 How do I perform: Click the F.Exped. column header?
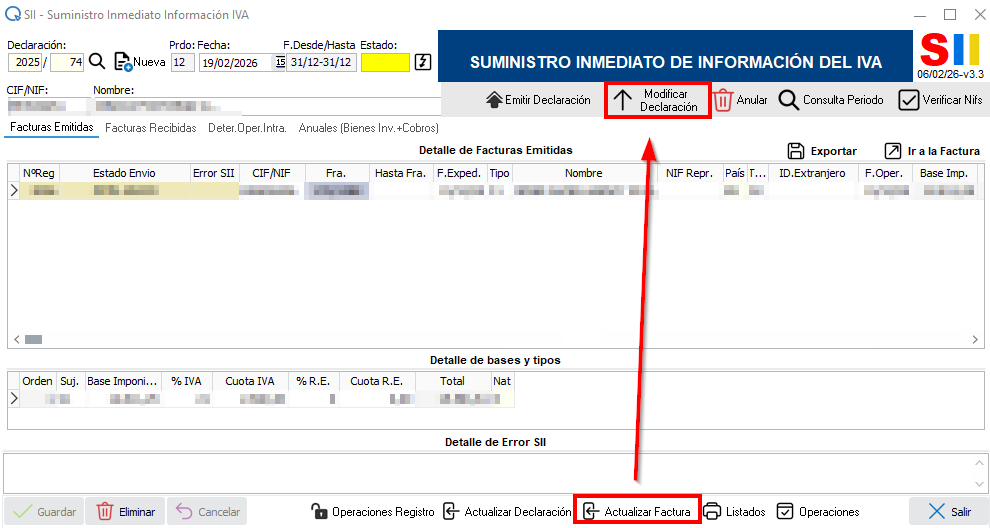point(460,173)
